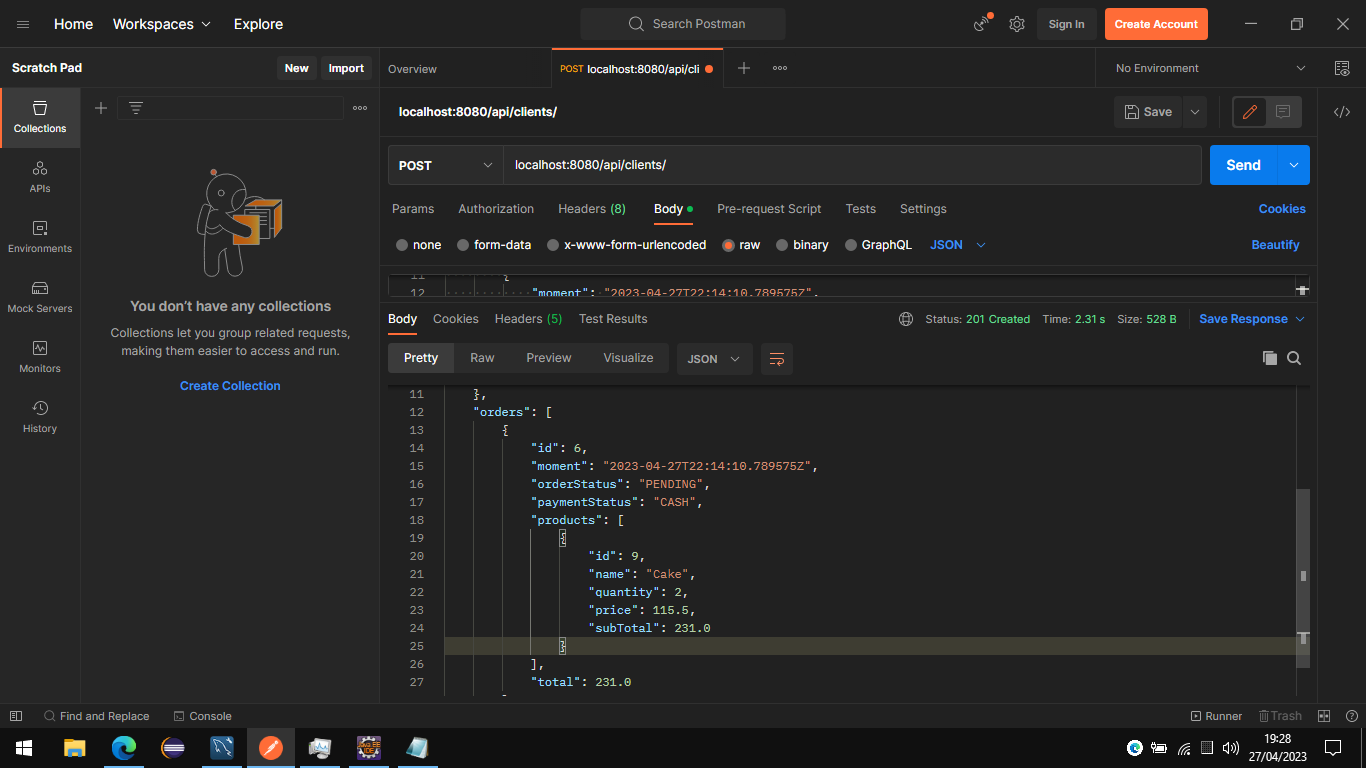Expand the Save Response dropdown

(1252, 319)
